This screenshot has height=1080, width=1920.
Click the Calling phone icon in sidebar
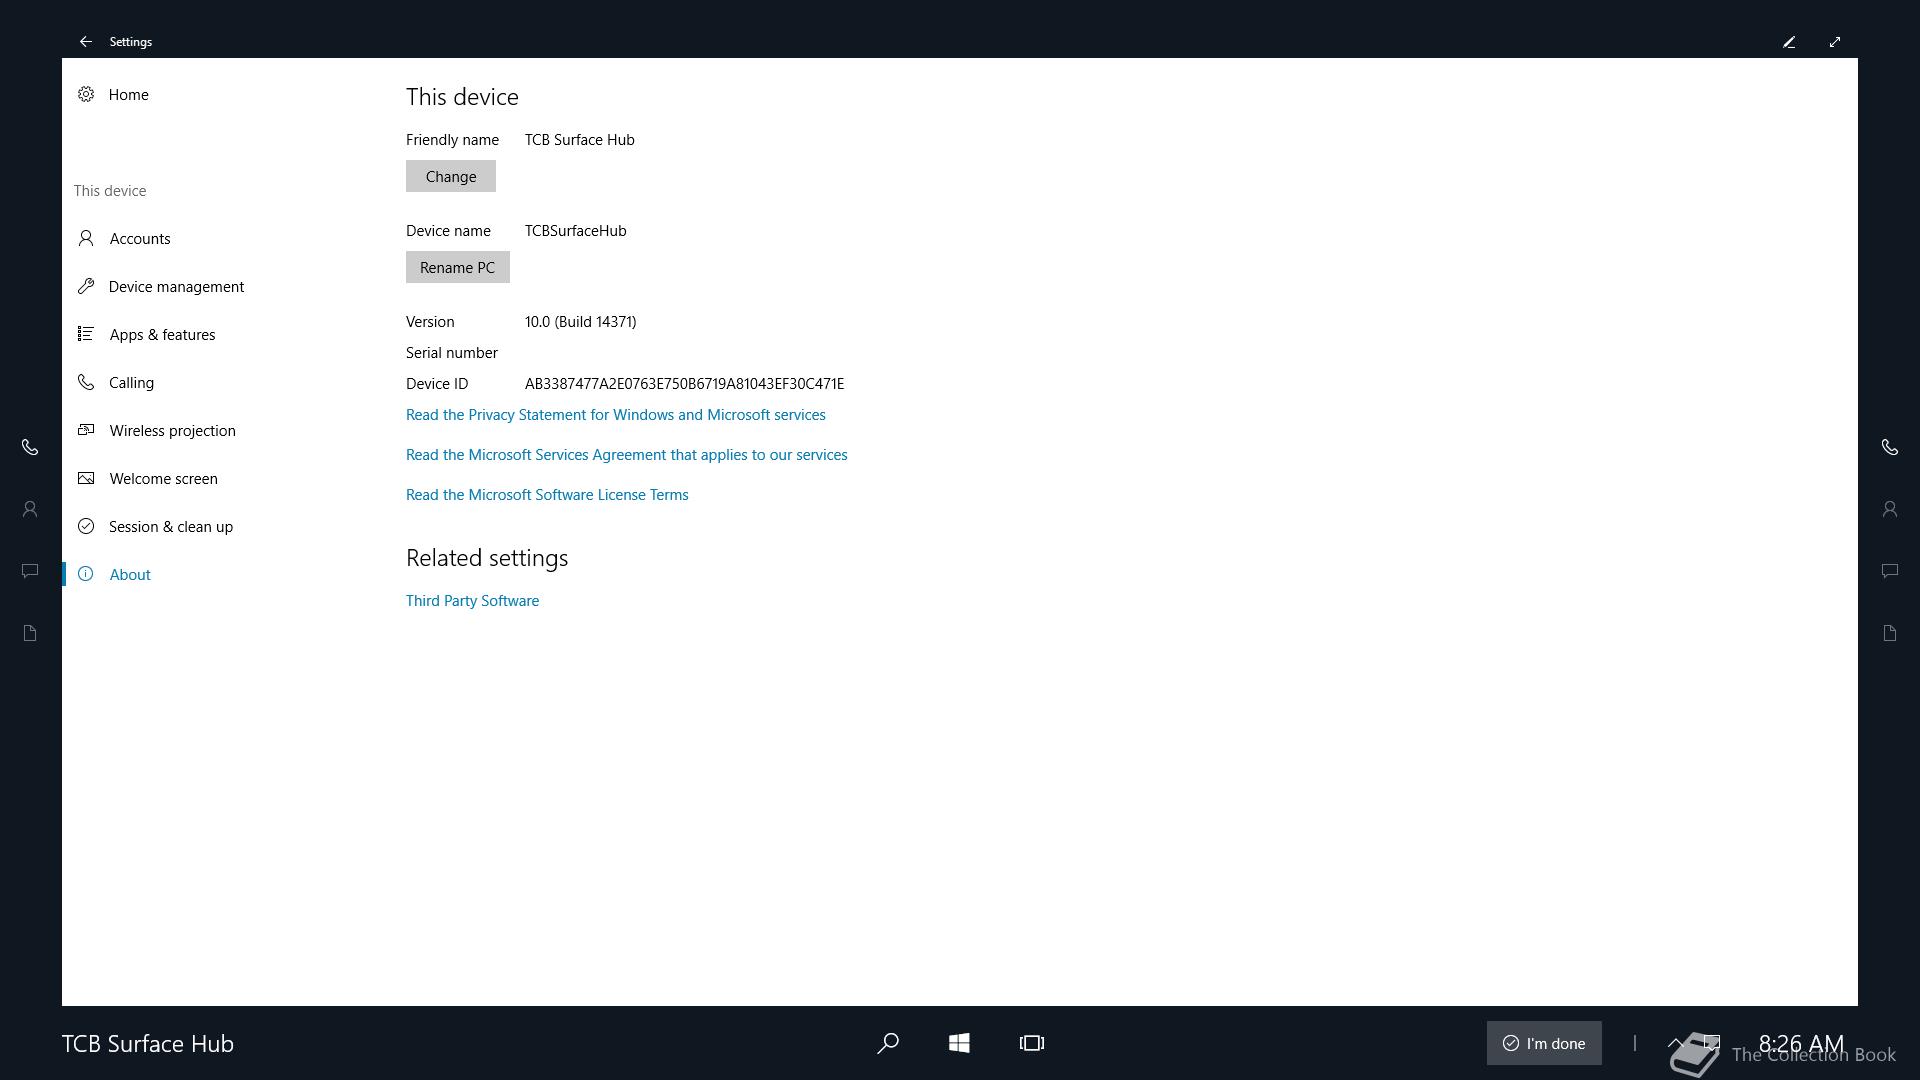[x=86, y=382]
